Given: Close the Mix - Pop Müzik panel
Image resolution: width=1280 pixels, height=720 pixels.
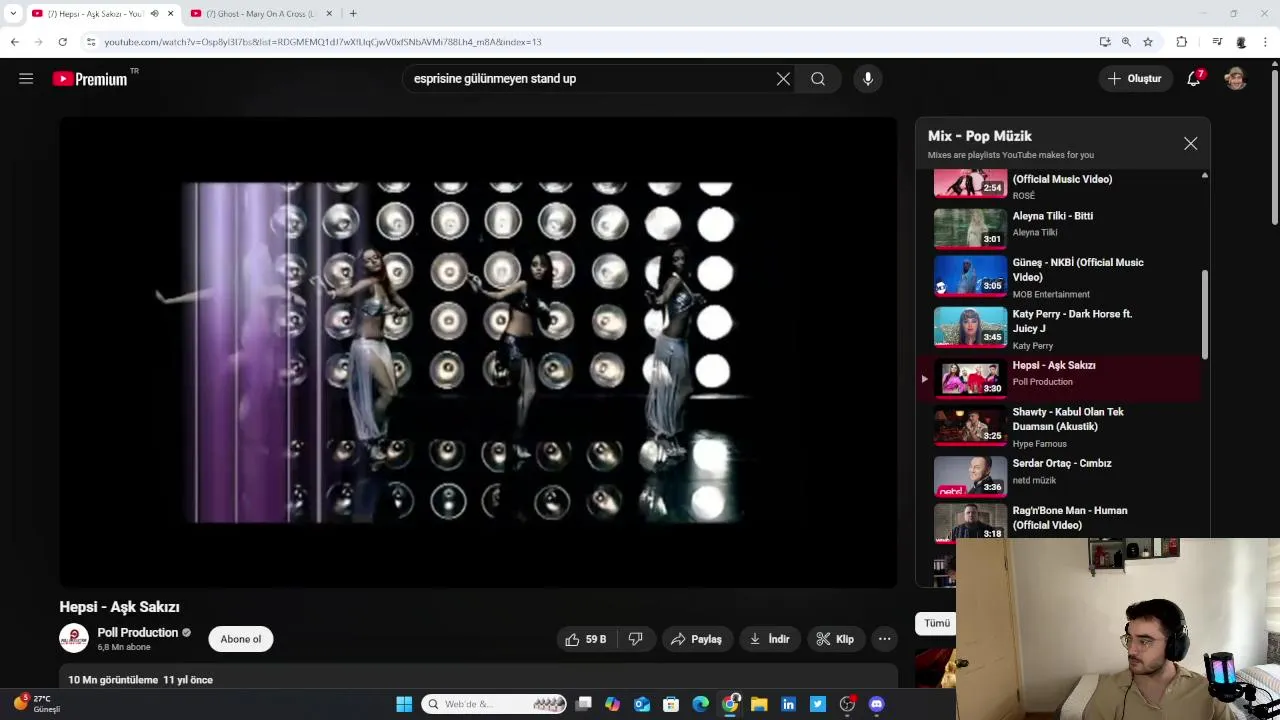Looking at the screenshot, I should pyautogui.click(x=1190, y=144).
